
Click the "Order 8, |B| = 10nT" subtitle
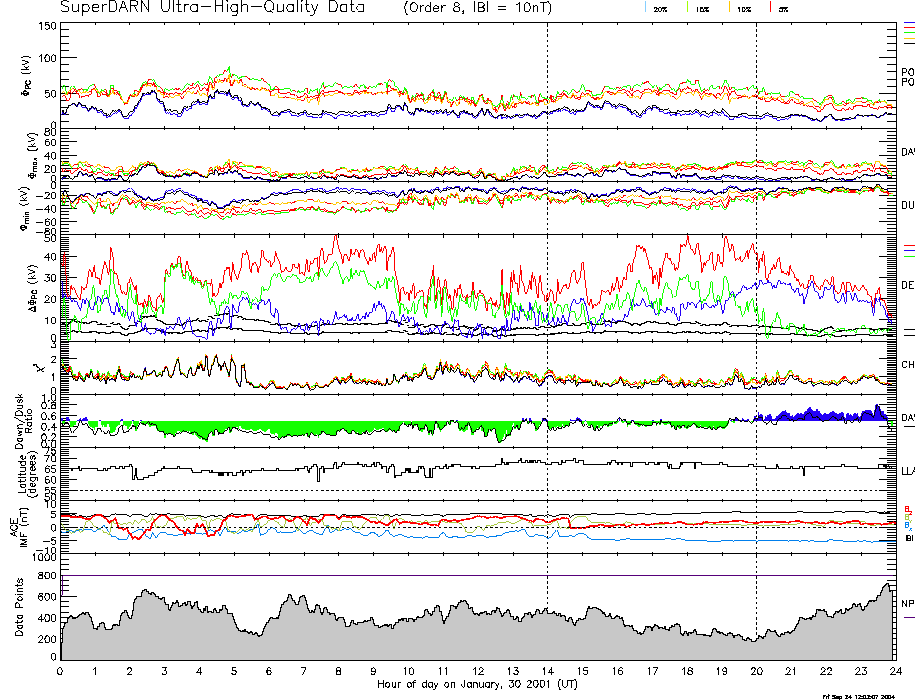(x=476, y=8)
